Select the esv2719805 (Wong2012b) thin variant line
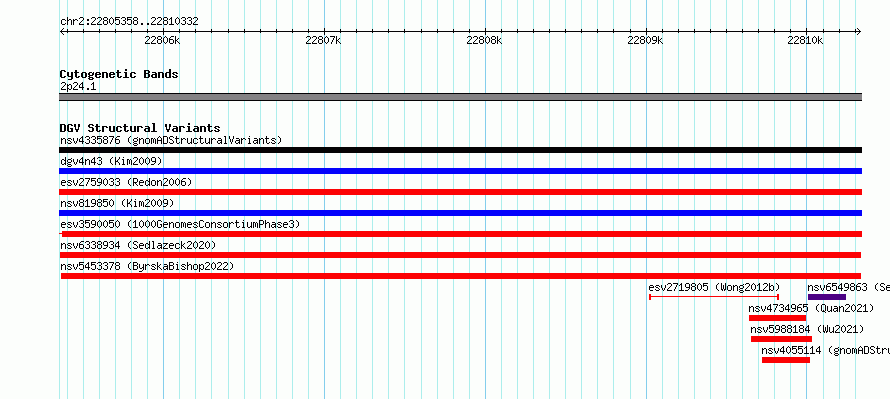Screen dimensions: 890x399 714,297
